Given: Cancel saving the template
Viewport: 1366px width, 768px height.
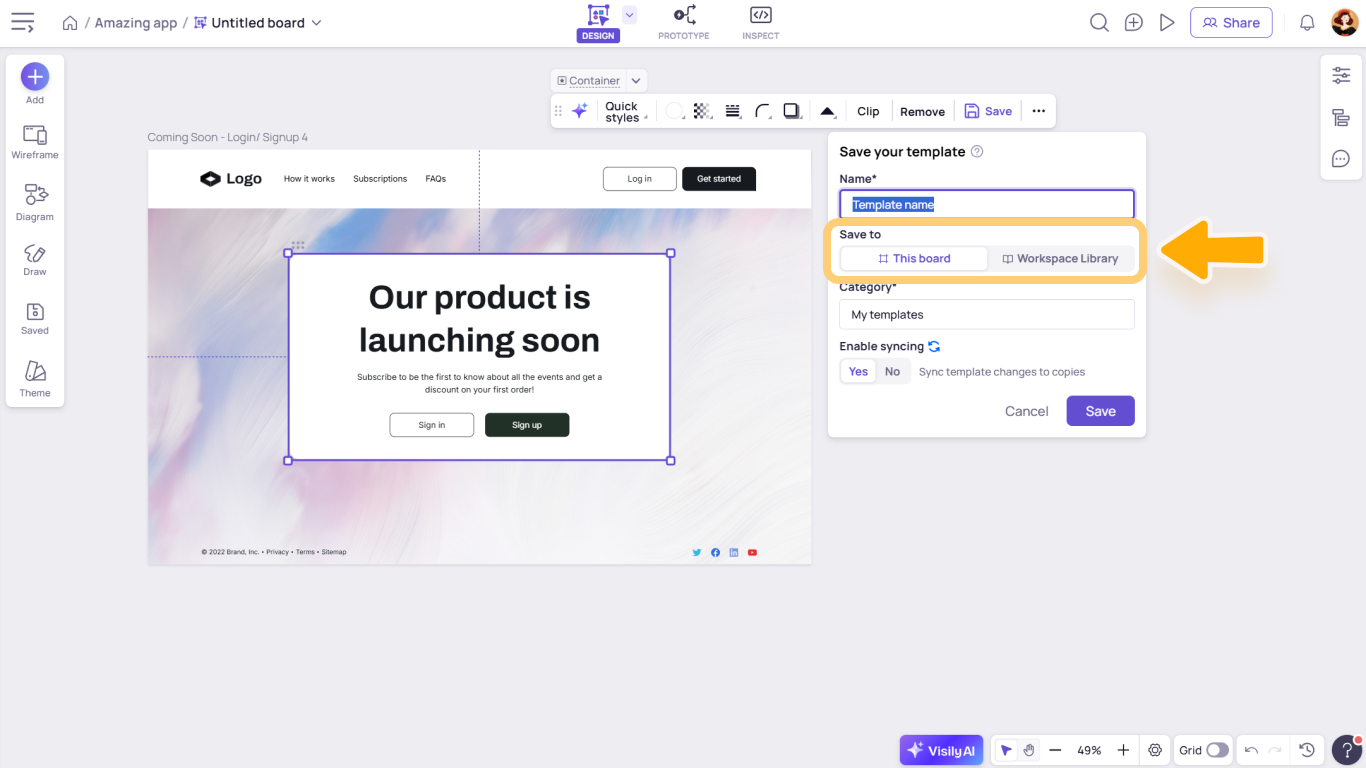Looking at the screenshot, I should [x=1026, y=410].
